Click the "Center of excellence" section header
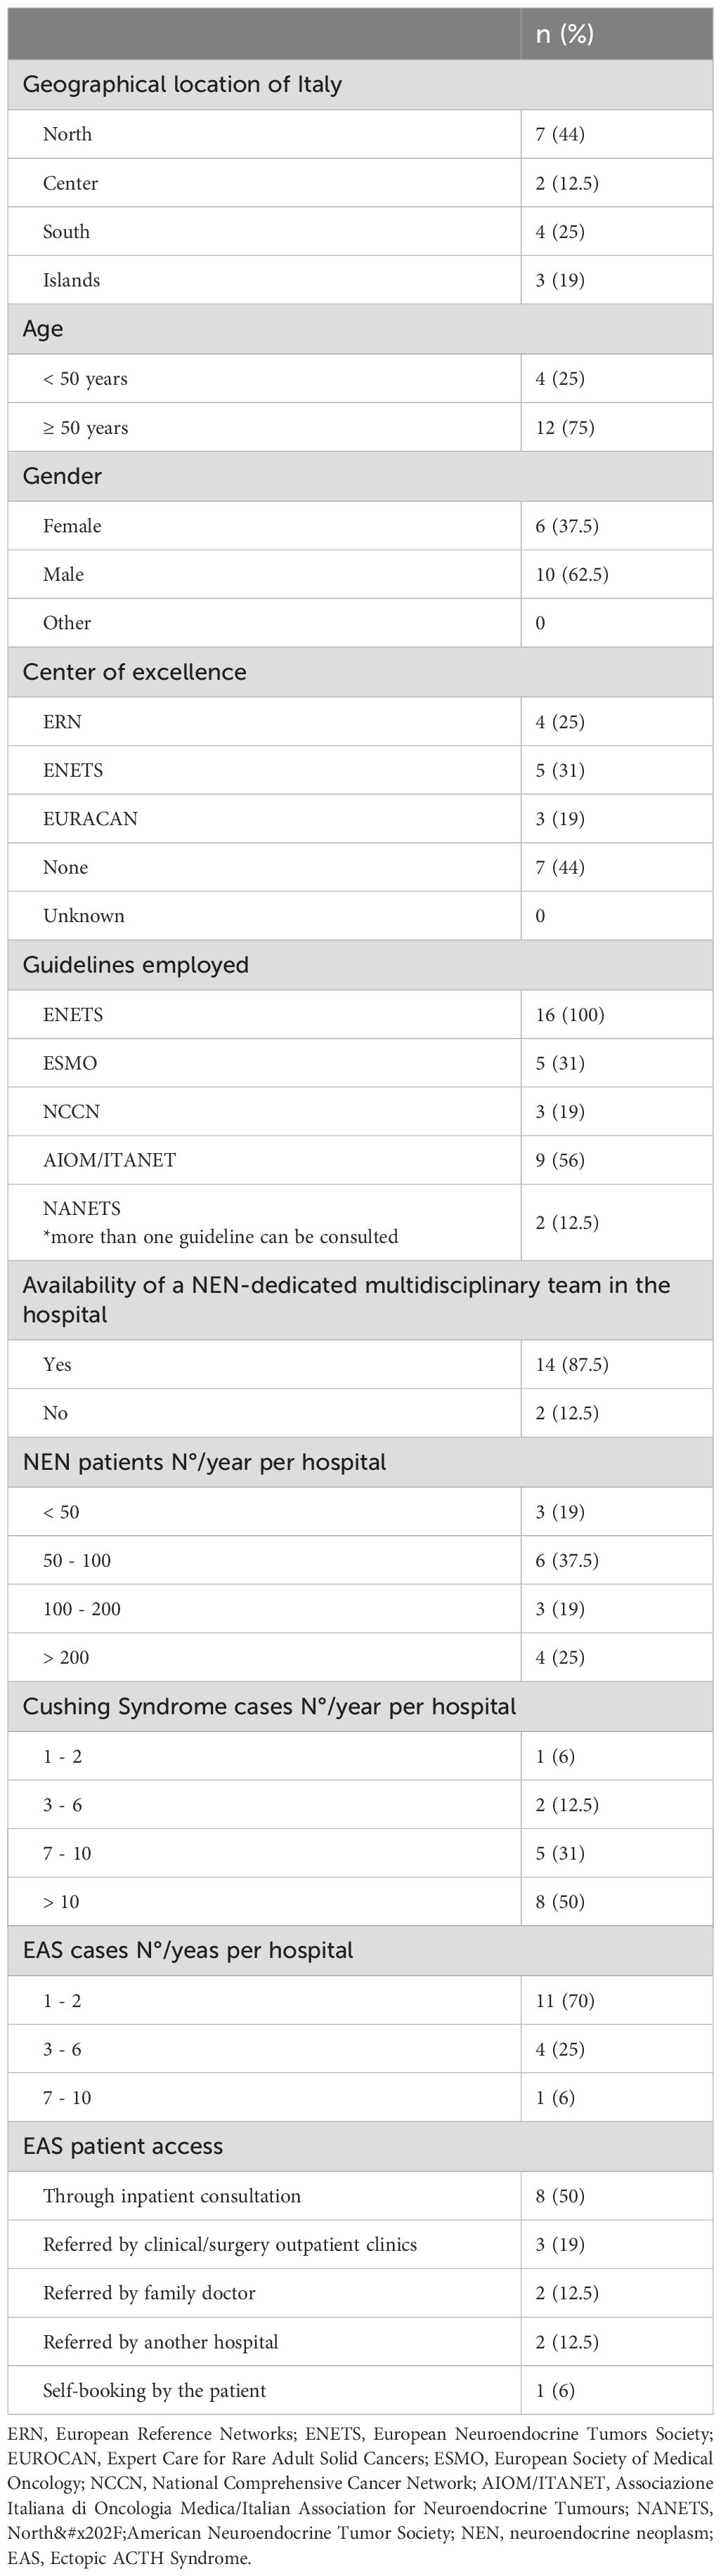This screenshot has height=2576, width=721. (x=134, y=672)
